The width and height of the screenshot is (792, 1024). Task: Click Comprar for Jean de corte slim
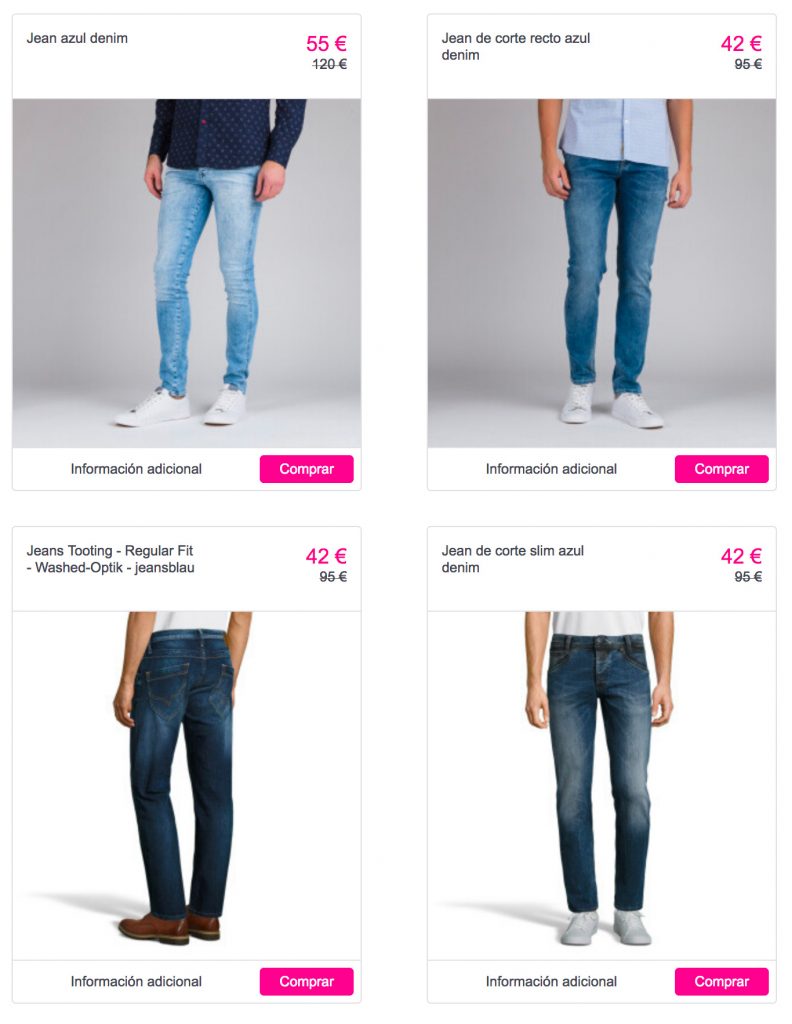pyautogui.click(x=721, y=982)
